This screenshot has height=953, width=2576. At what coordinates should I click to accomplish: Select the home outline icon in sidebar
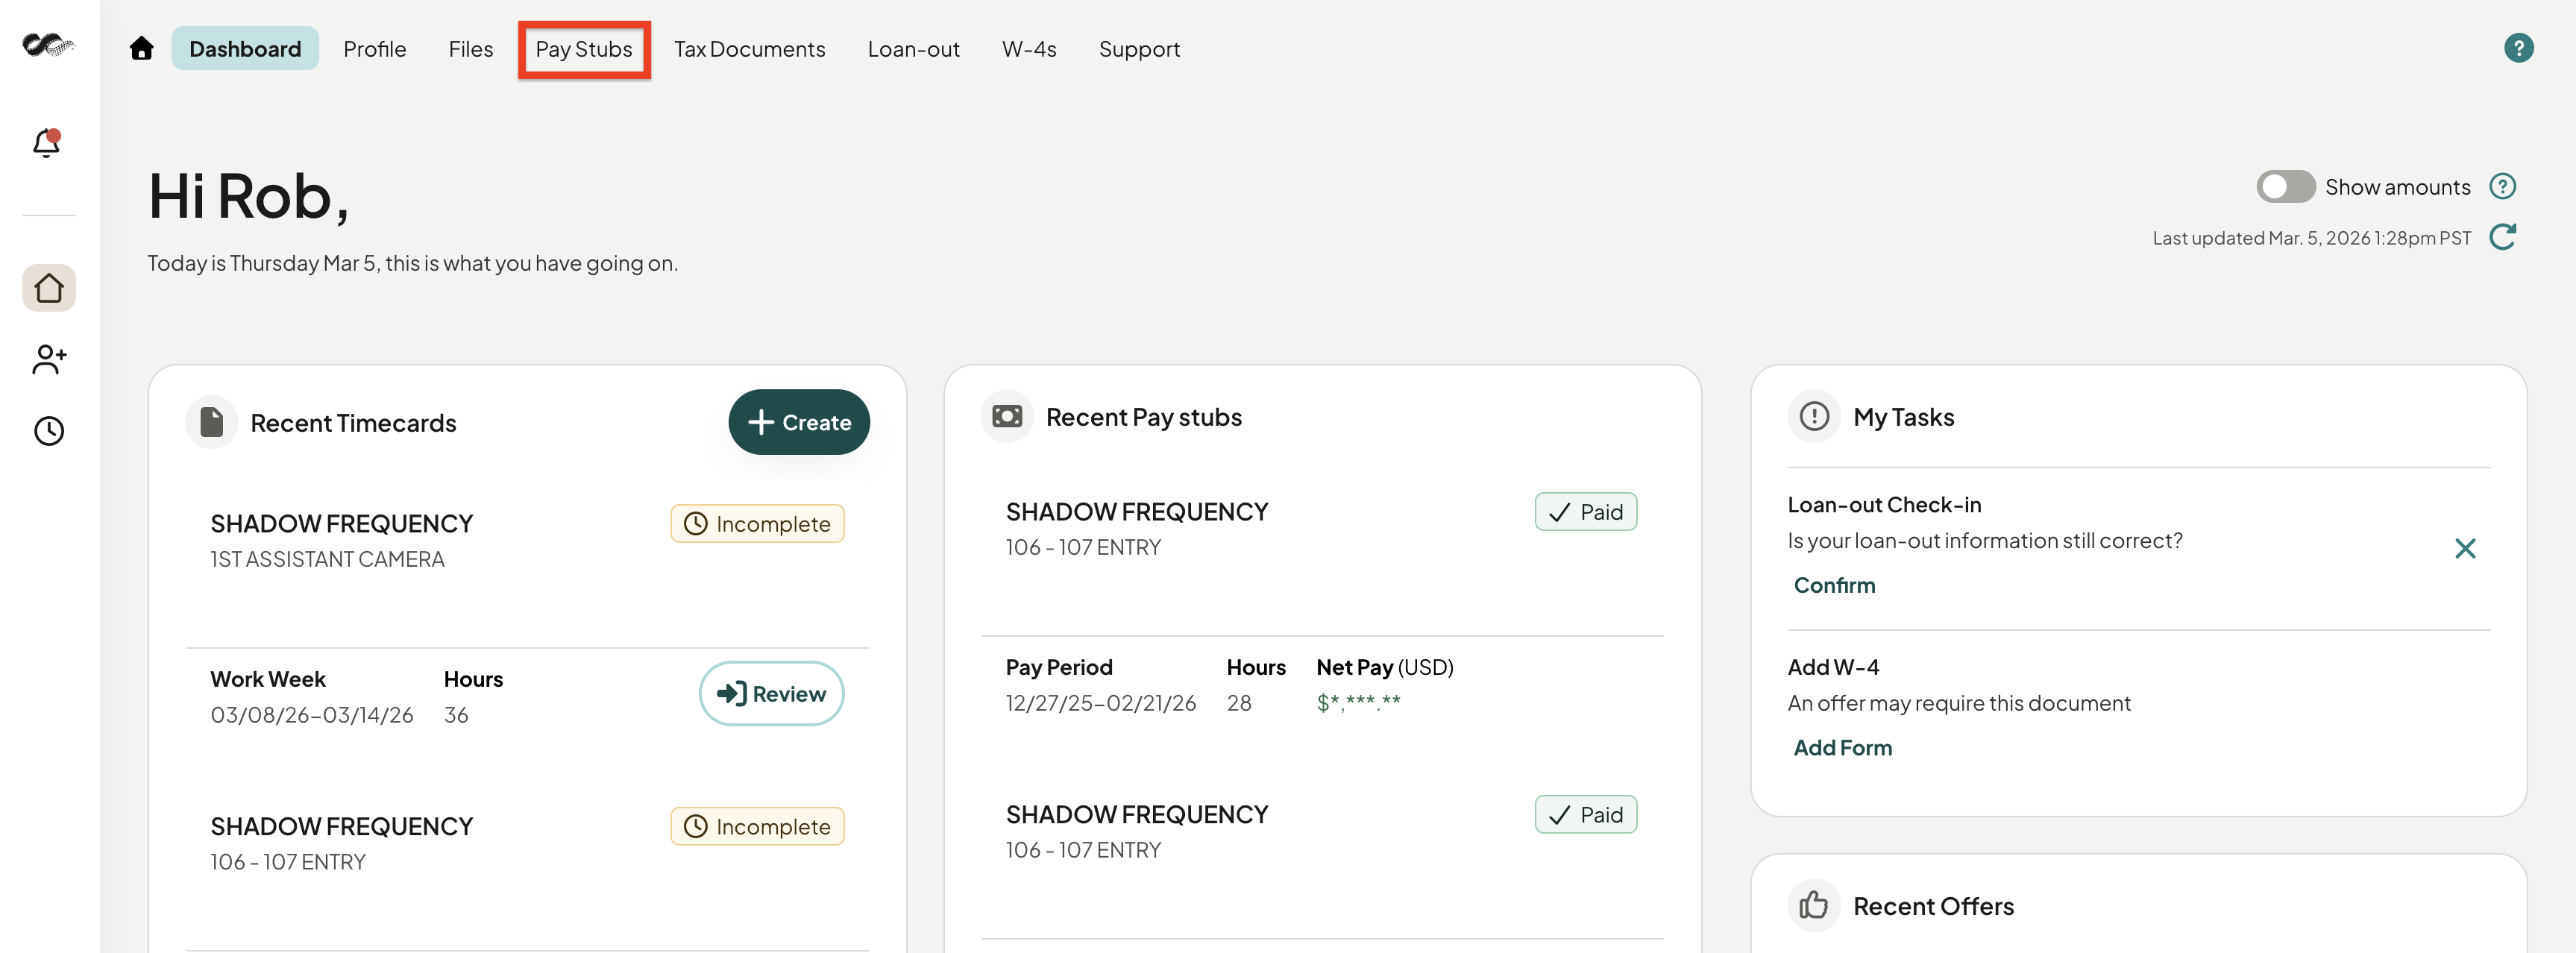(x=49, y=288)
